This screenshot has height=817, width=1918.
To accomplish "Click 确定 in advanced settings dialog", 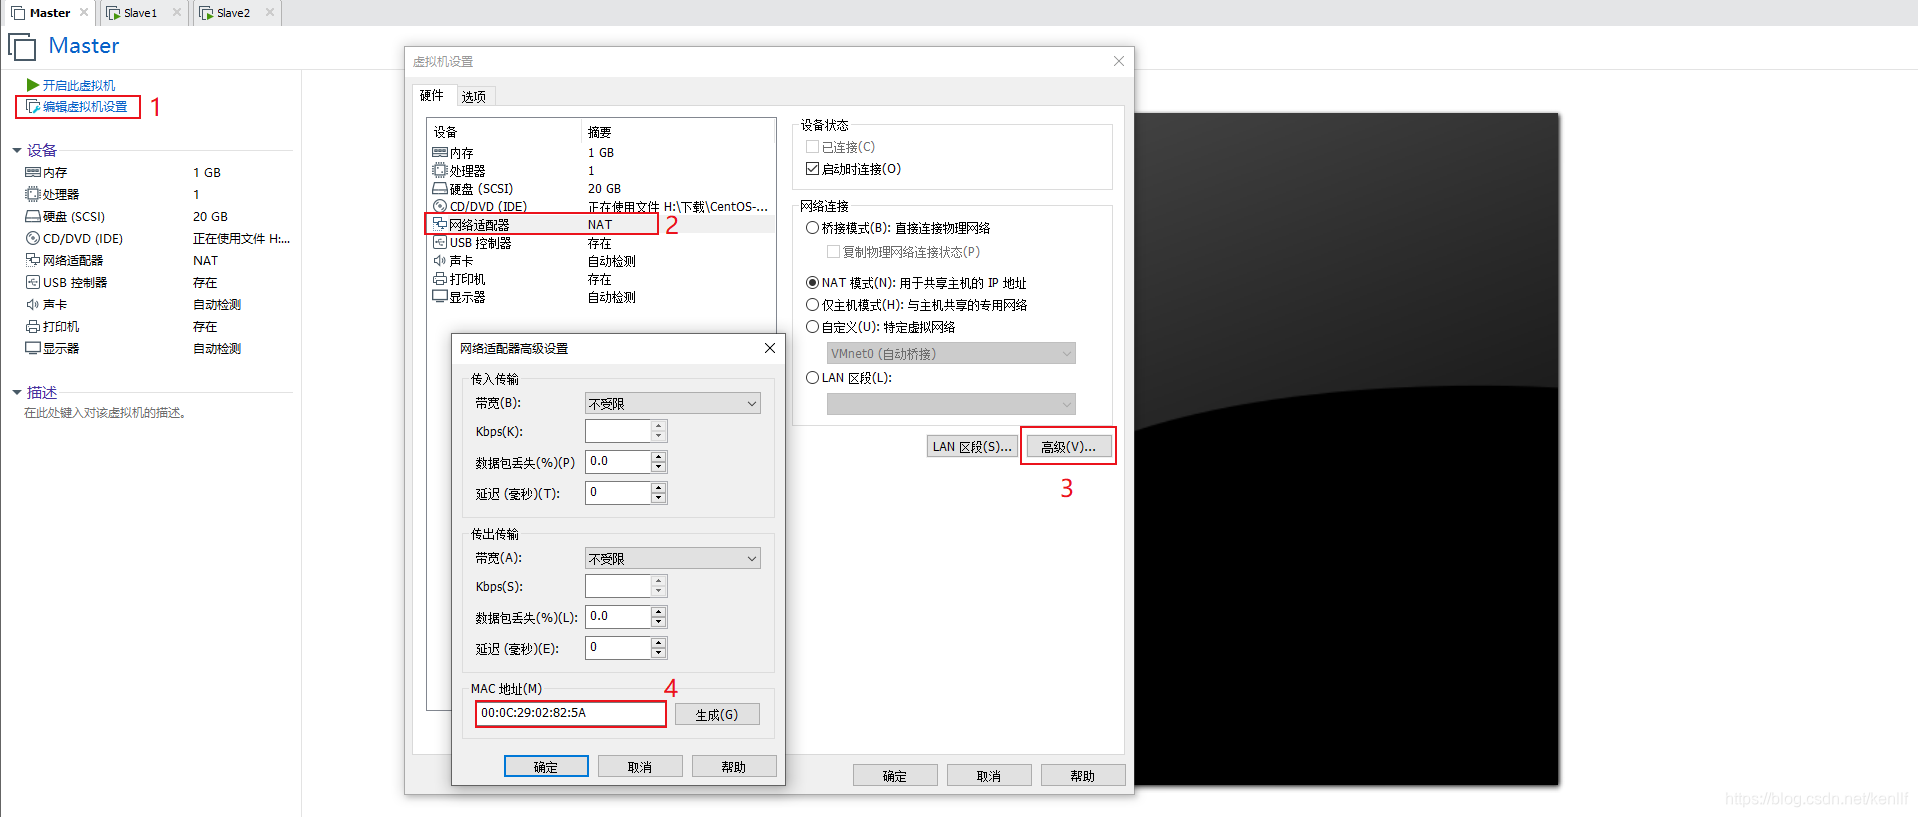I will click(546, 767).
